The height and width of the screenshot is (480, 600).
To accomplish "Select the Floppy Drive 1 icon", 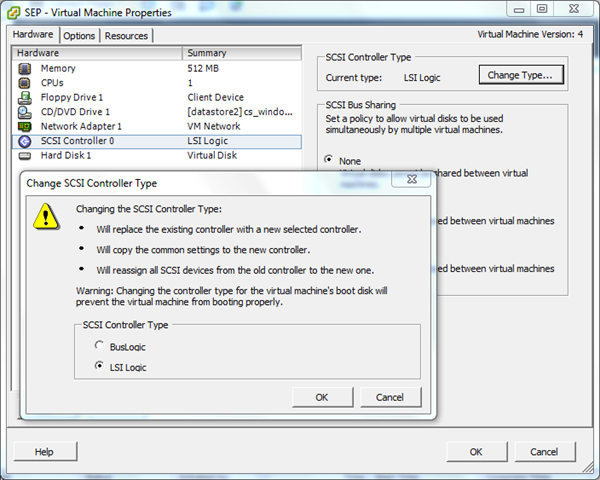I will (x=26, y=97).
